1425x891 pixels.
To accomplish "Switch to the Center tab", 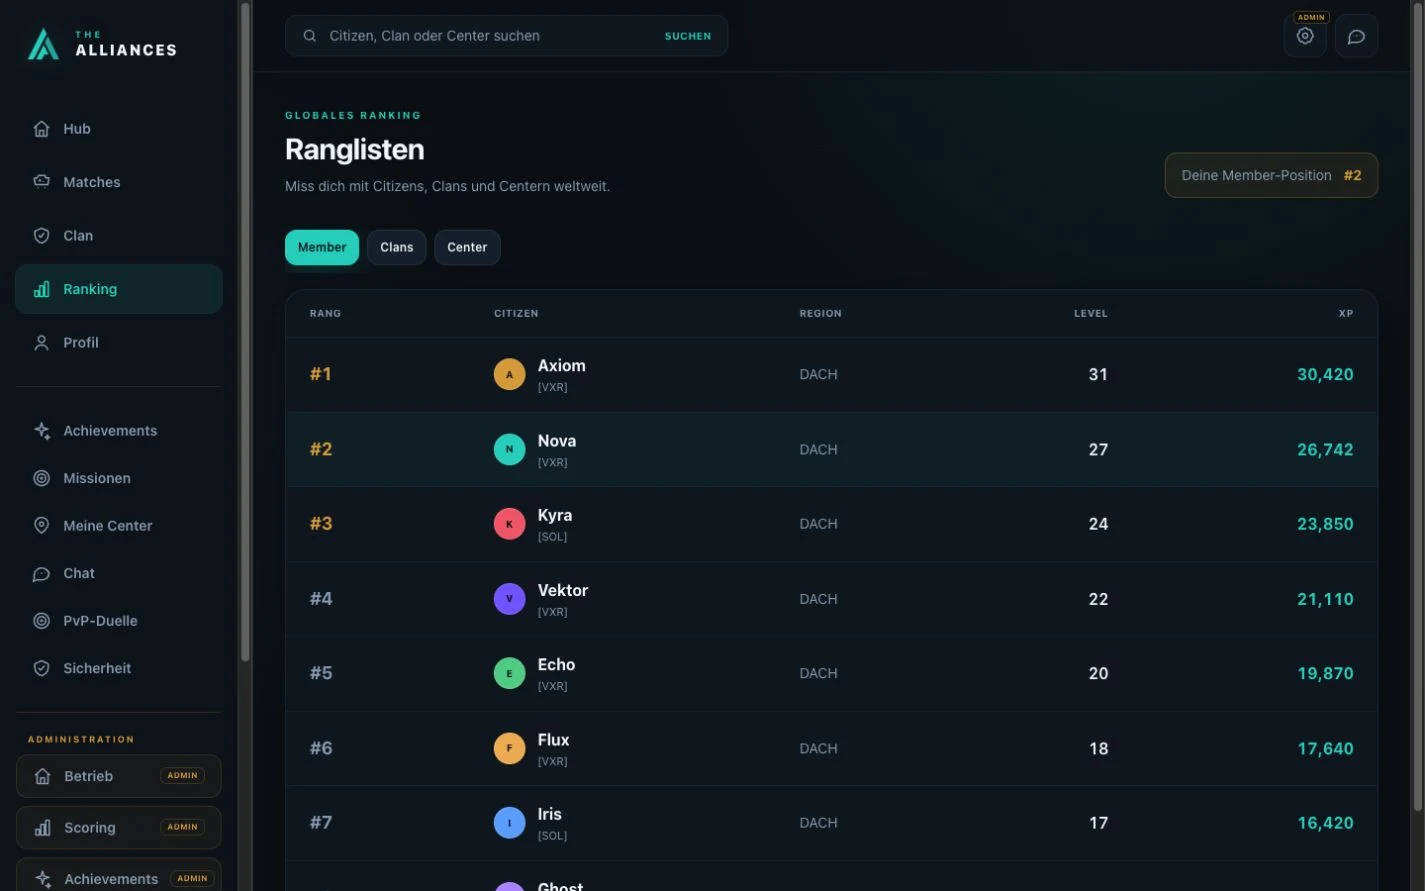I will pos(467,247).
